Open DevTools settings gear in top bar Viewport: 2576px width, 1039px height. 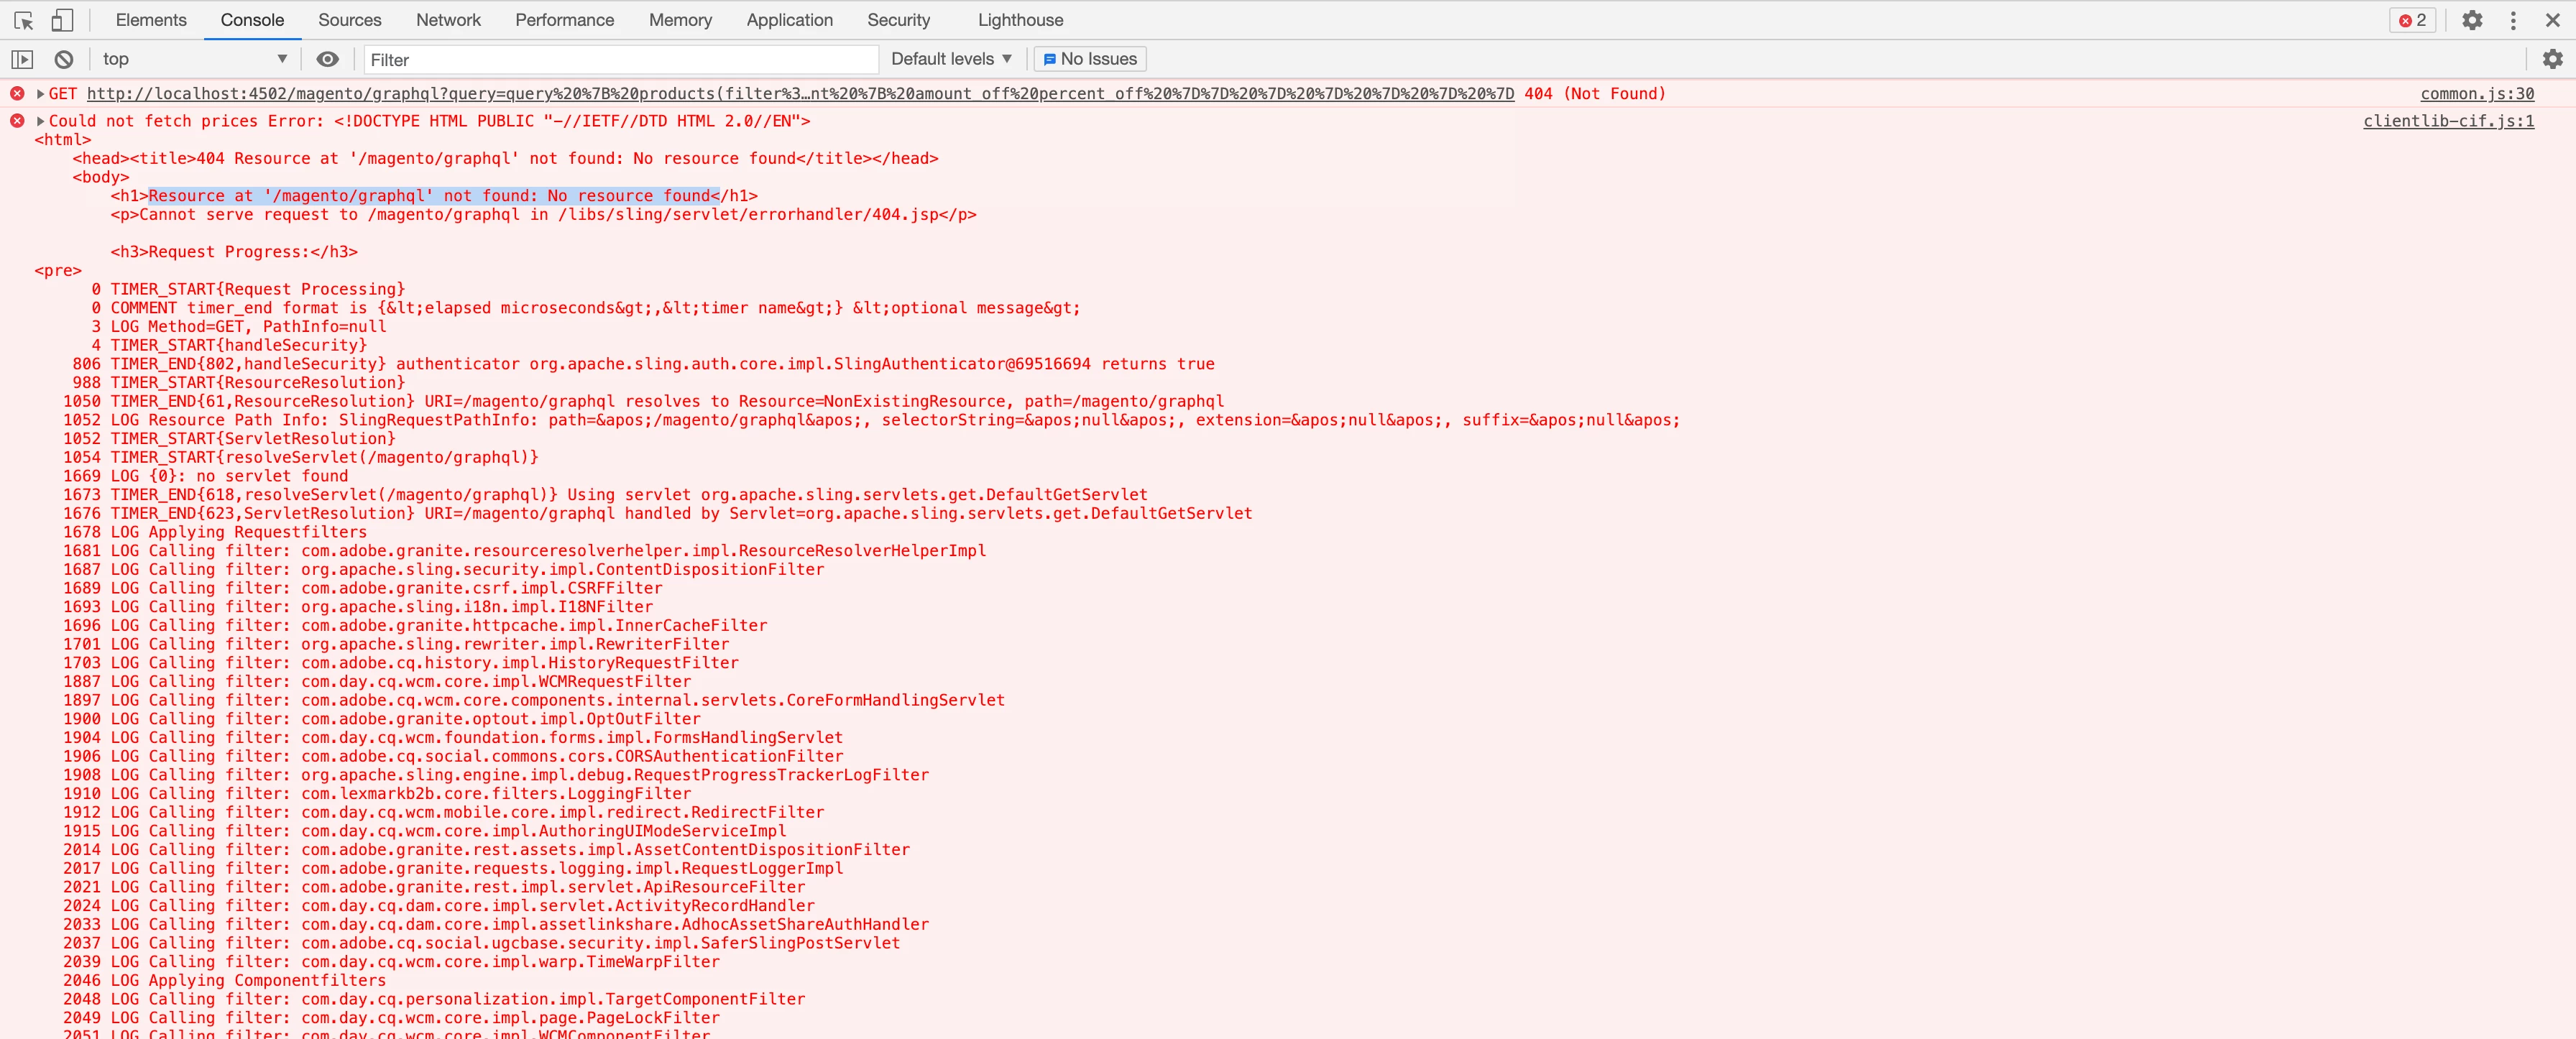2472,20
